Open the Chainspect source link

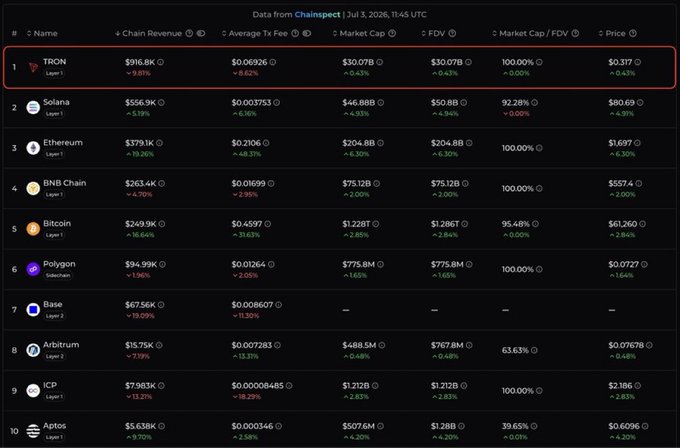pos(317,14)
